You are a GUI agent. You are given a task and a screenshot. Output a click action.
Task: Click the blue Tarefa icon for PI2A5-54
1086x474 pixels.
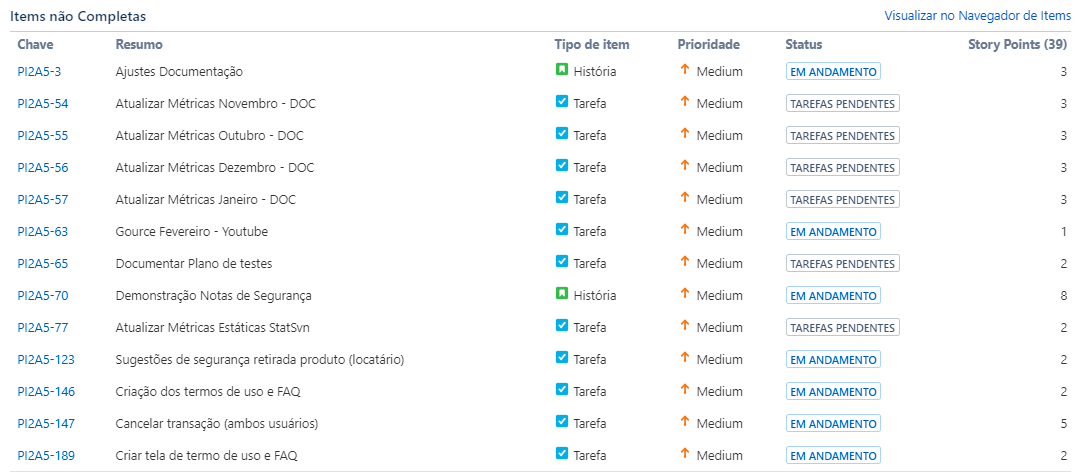tap(562, 101)
